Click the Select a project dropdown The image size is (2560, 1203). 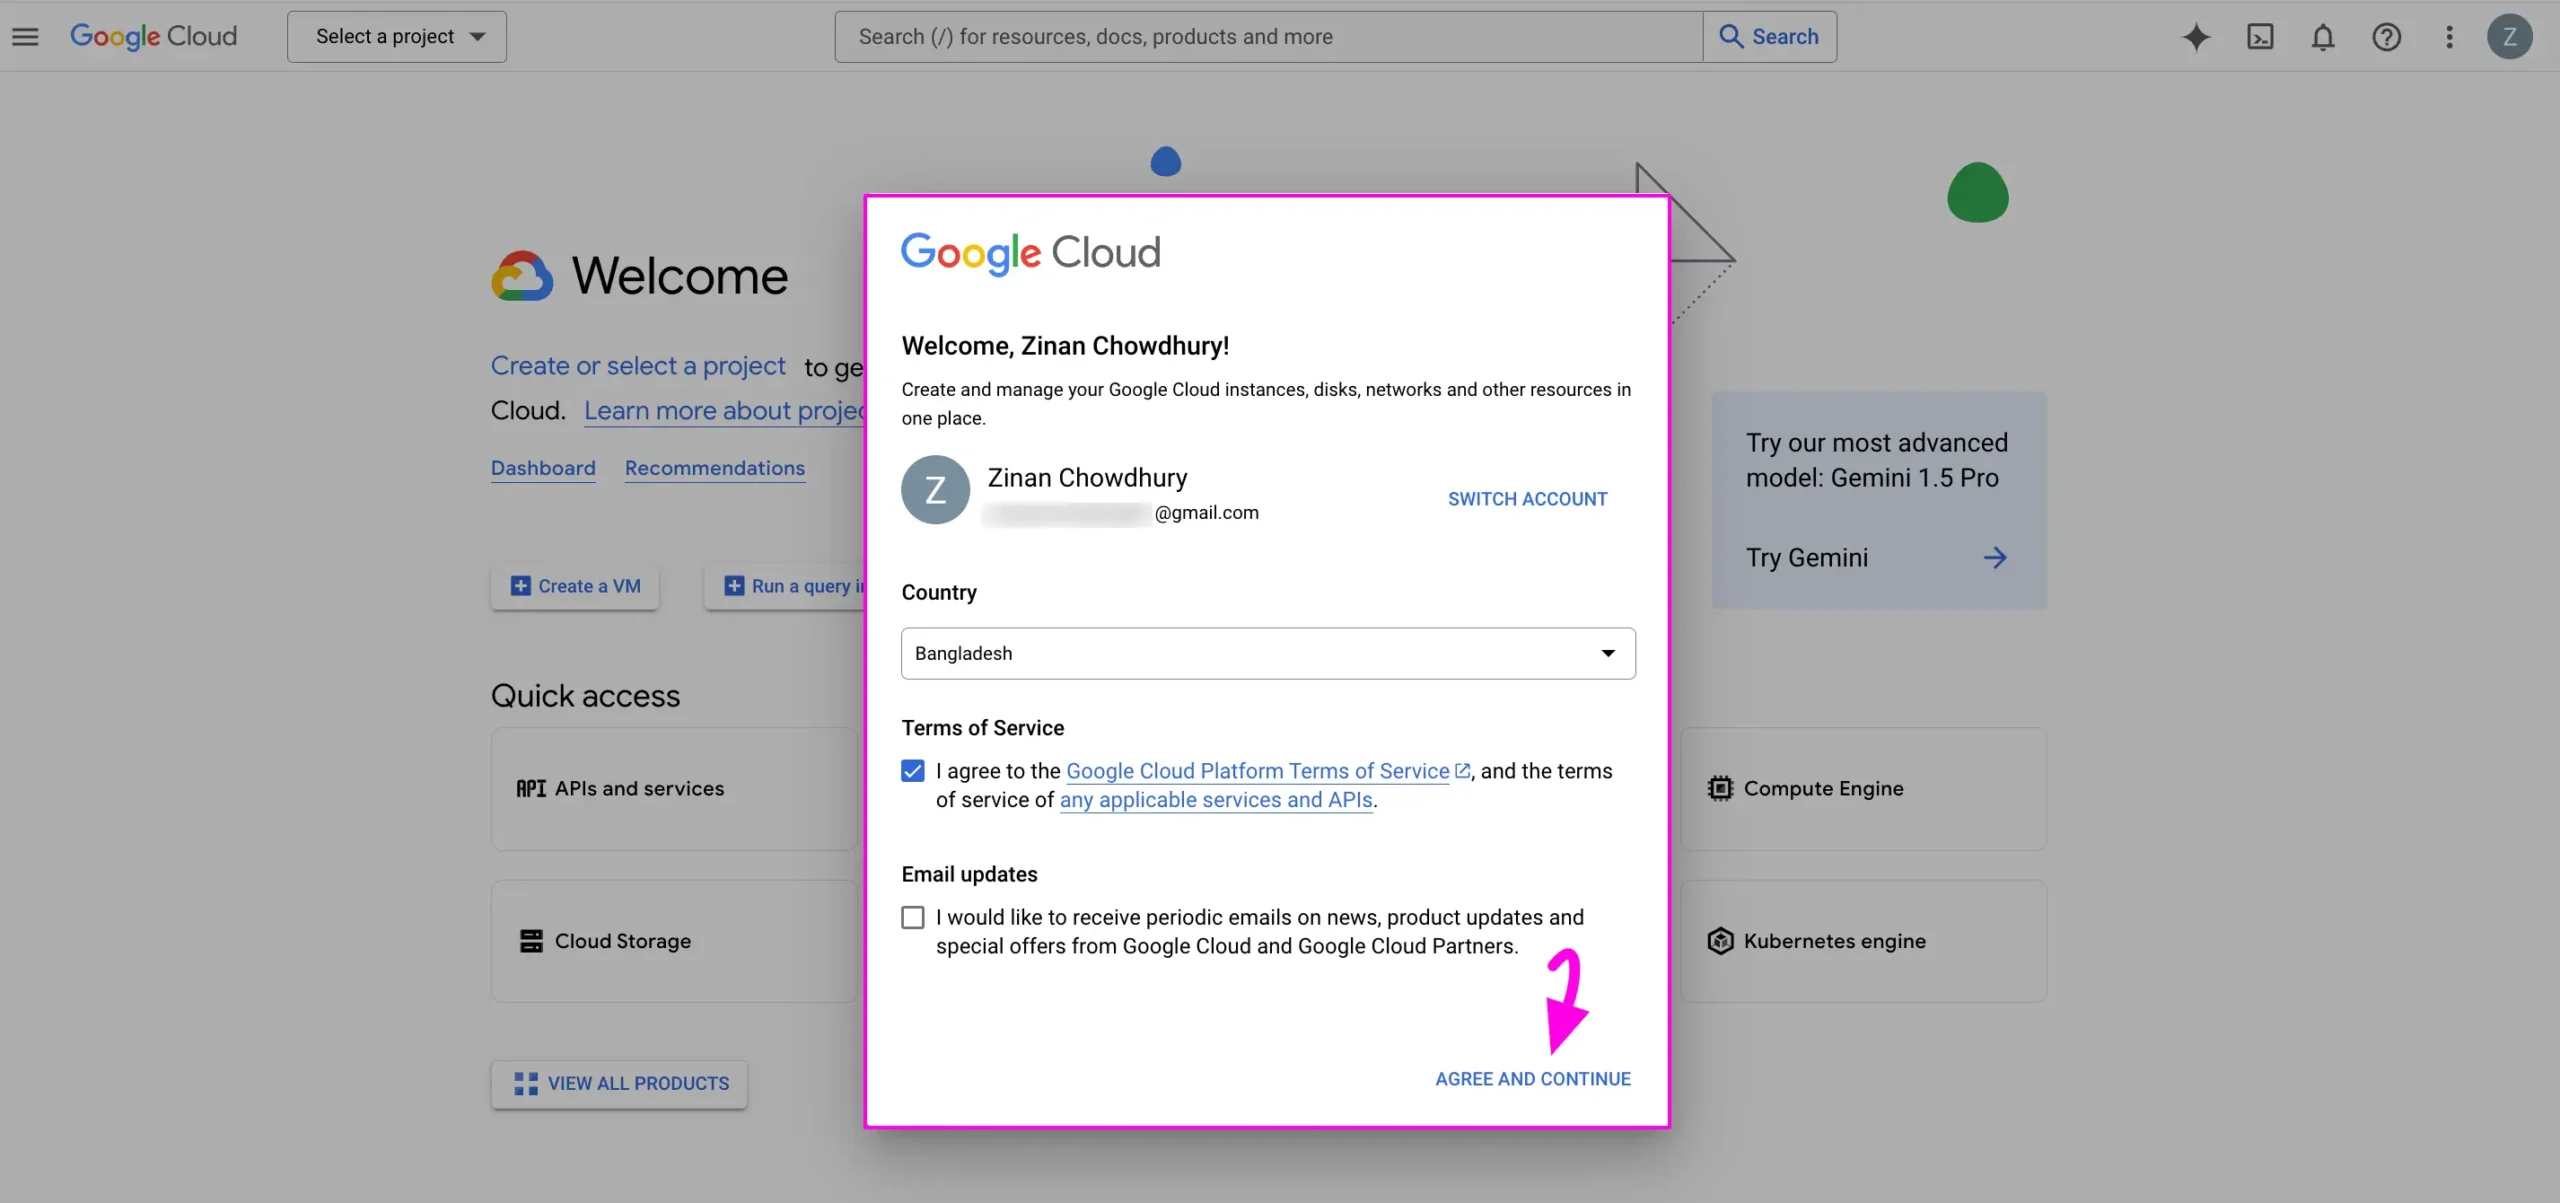click(x=395, y=36)
